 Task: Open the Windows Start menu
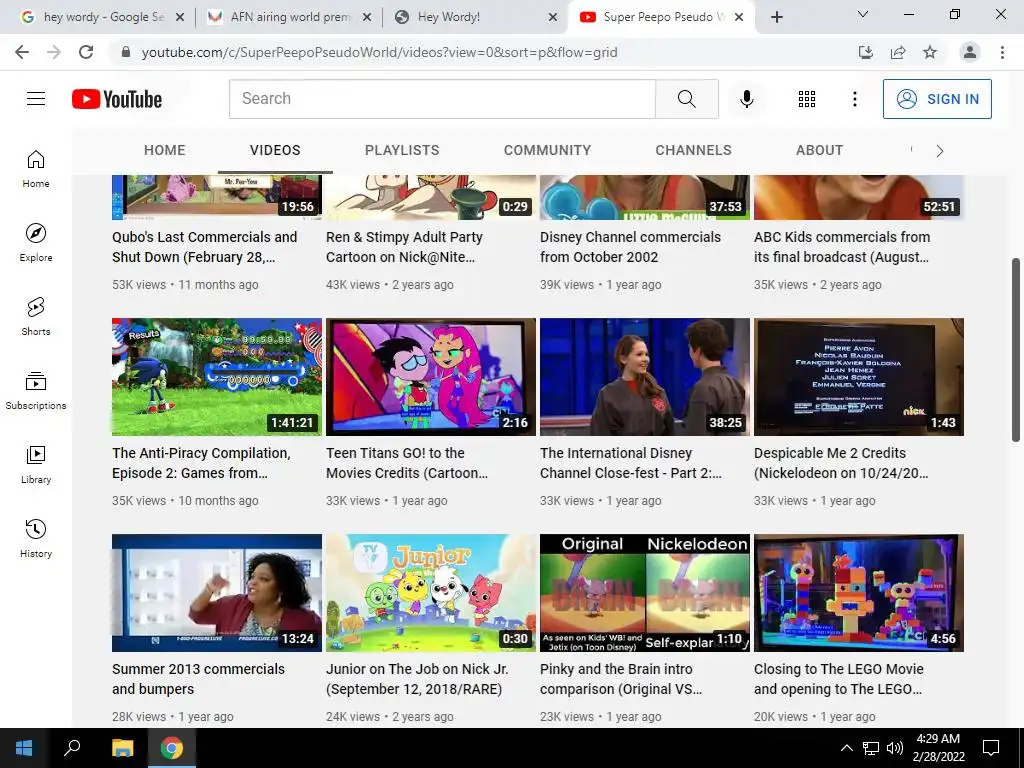tap(24, 748)
